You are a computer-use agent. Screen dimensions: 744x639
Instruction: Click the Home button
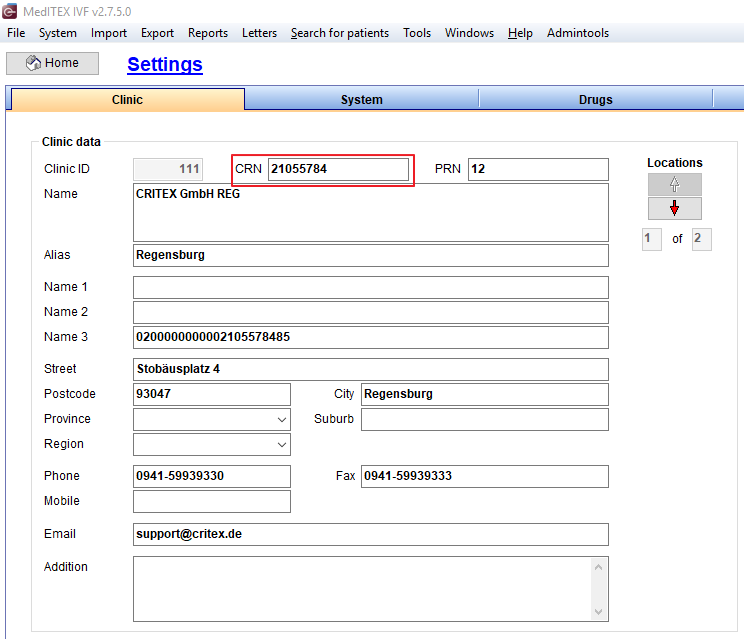pyautogui.click(x=52, y=63)
